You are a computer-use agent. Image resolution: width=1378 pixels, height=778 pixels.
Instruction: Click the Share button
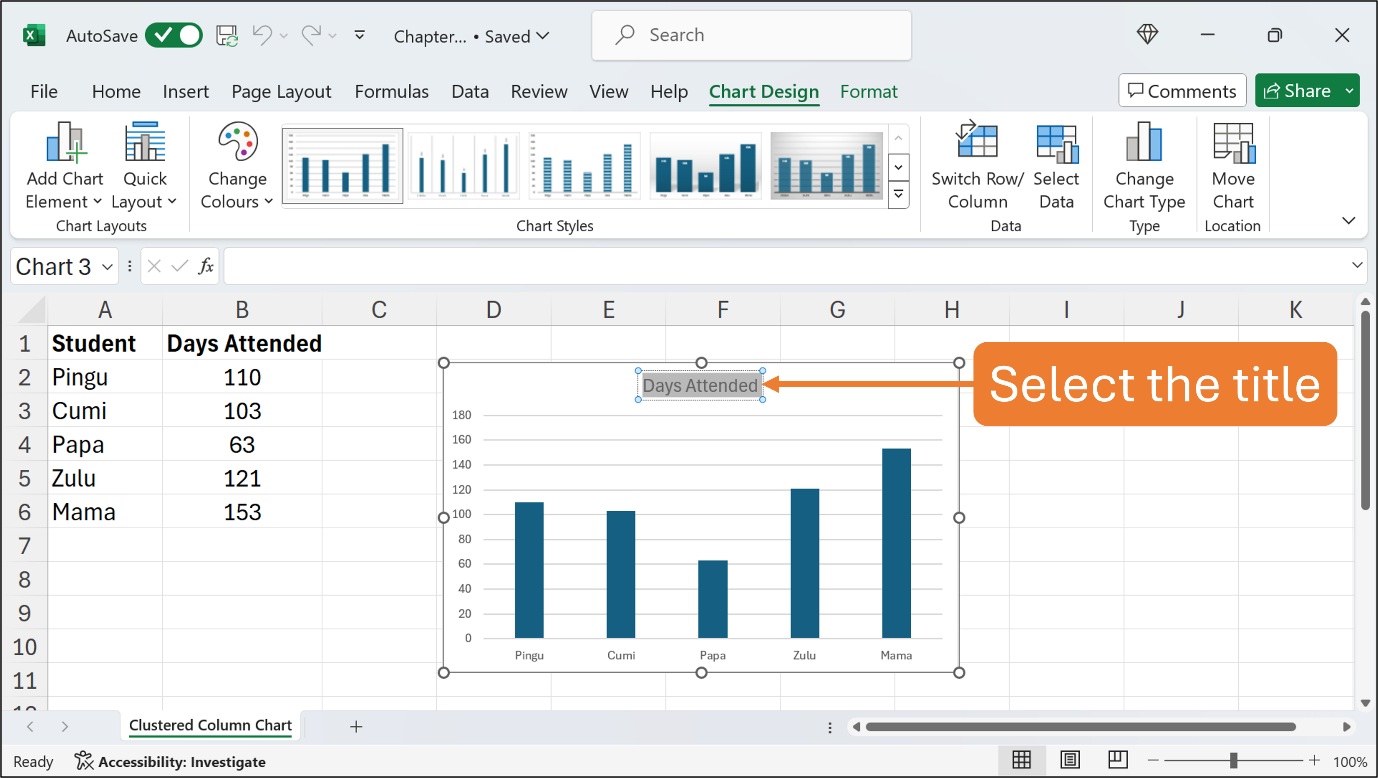[1297, 91]
